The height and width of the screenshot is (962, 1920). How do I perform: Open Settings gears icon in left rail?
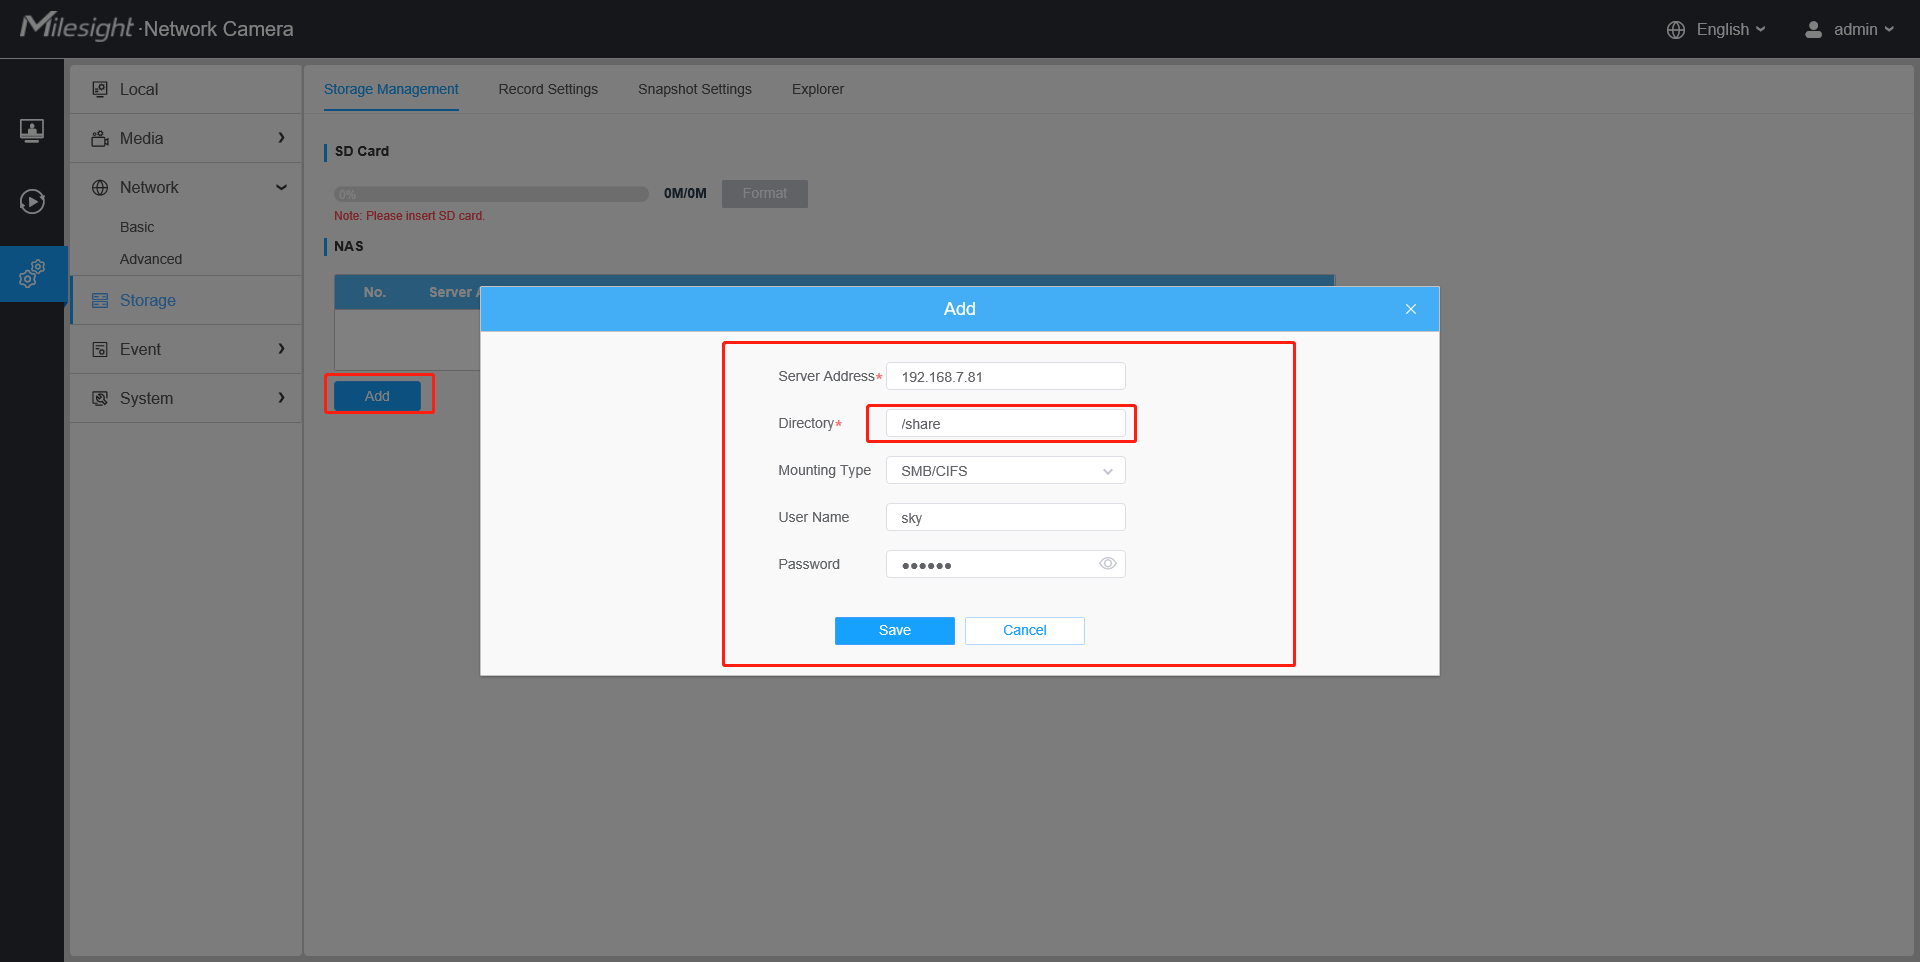click(x=32, y=274)
